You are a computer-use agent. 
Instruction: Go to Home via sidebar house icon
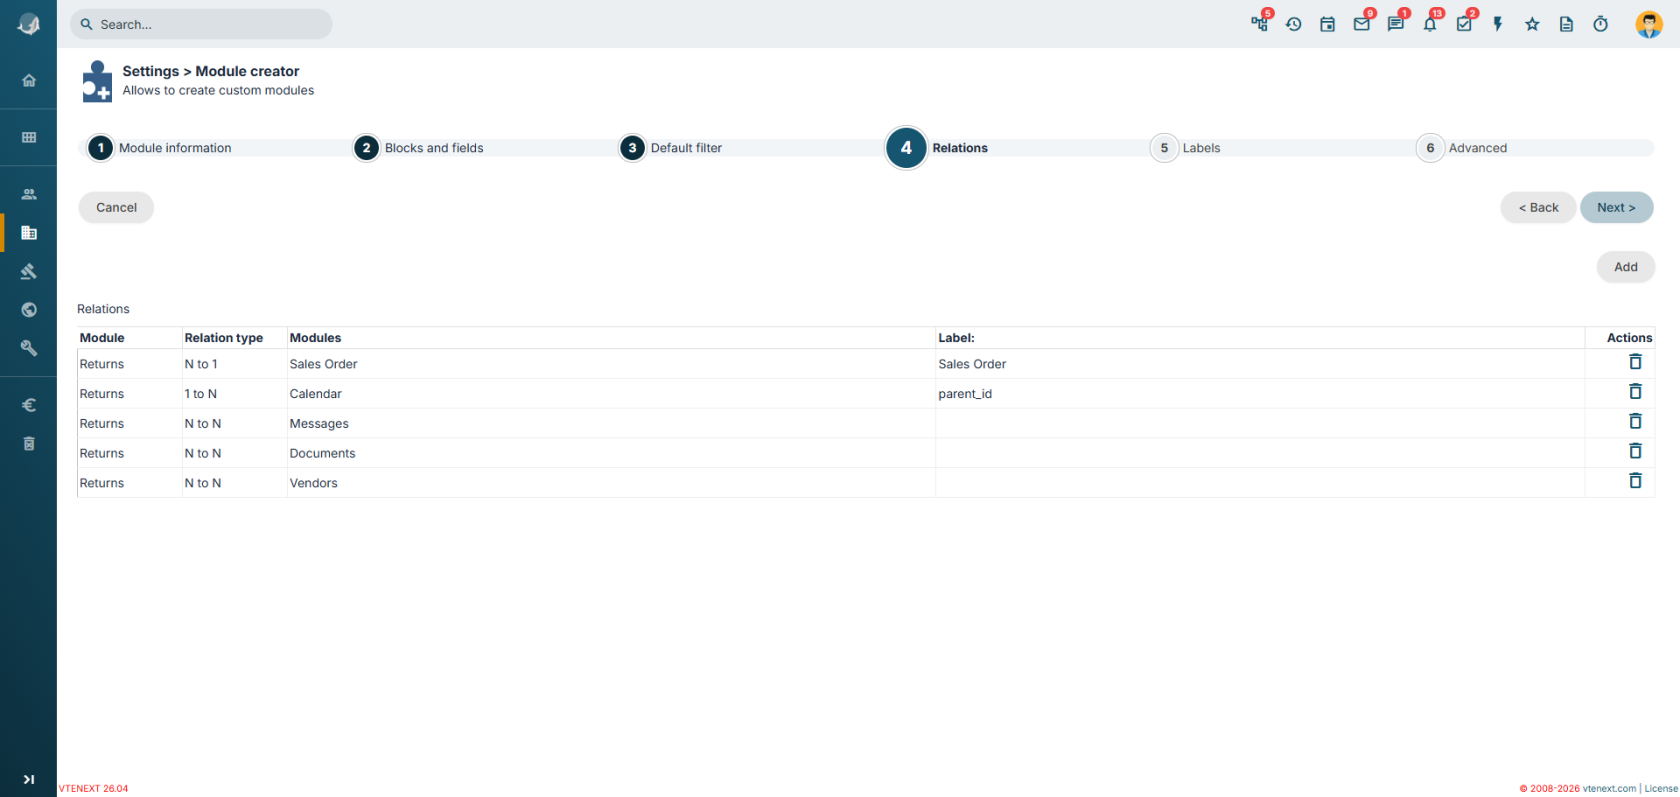click(x=29, y=80)
